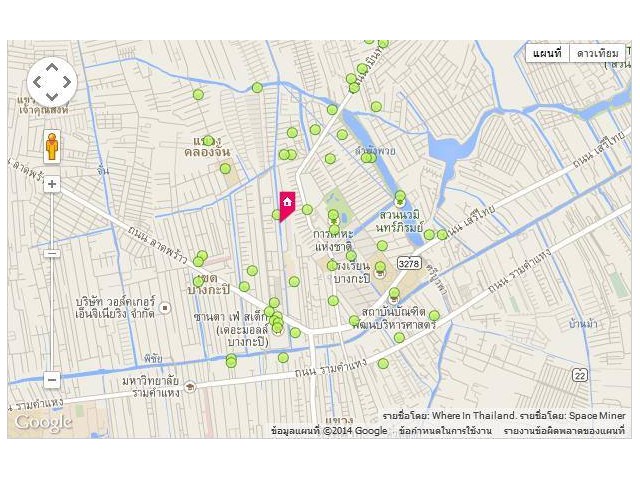This screenshot has width=640, height=480.
Task: Zoom in with the plus button
Action: click(x=52, y=184)
